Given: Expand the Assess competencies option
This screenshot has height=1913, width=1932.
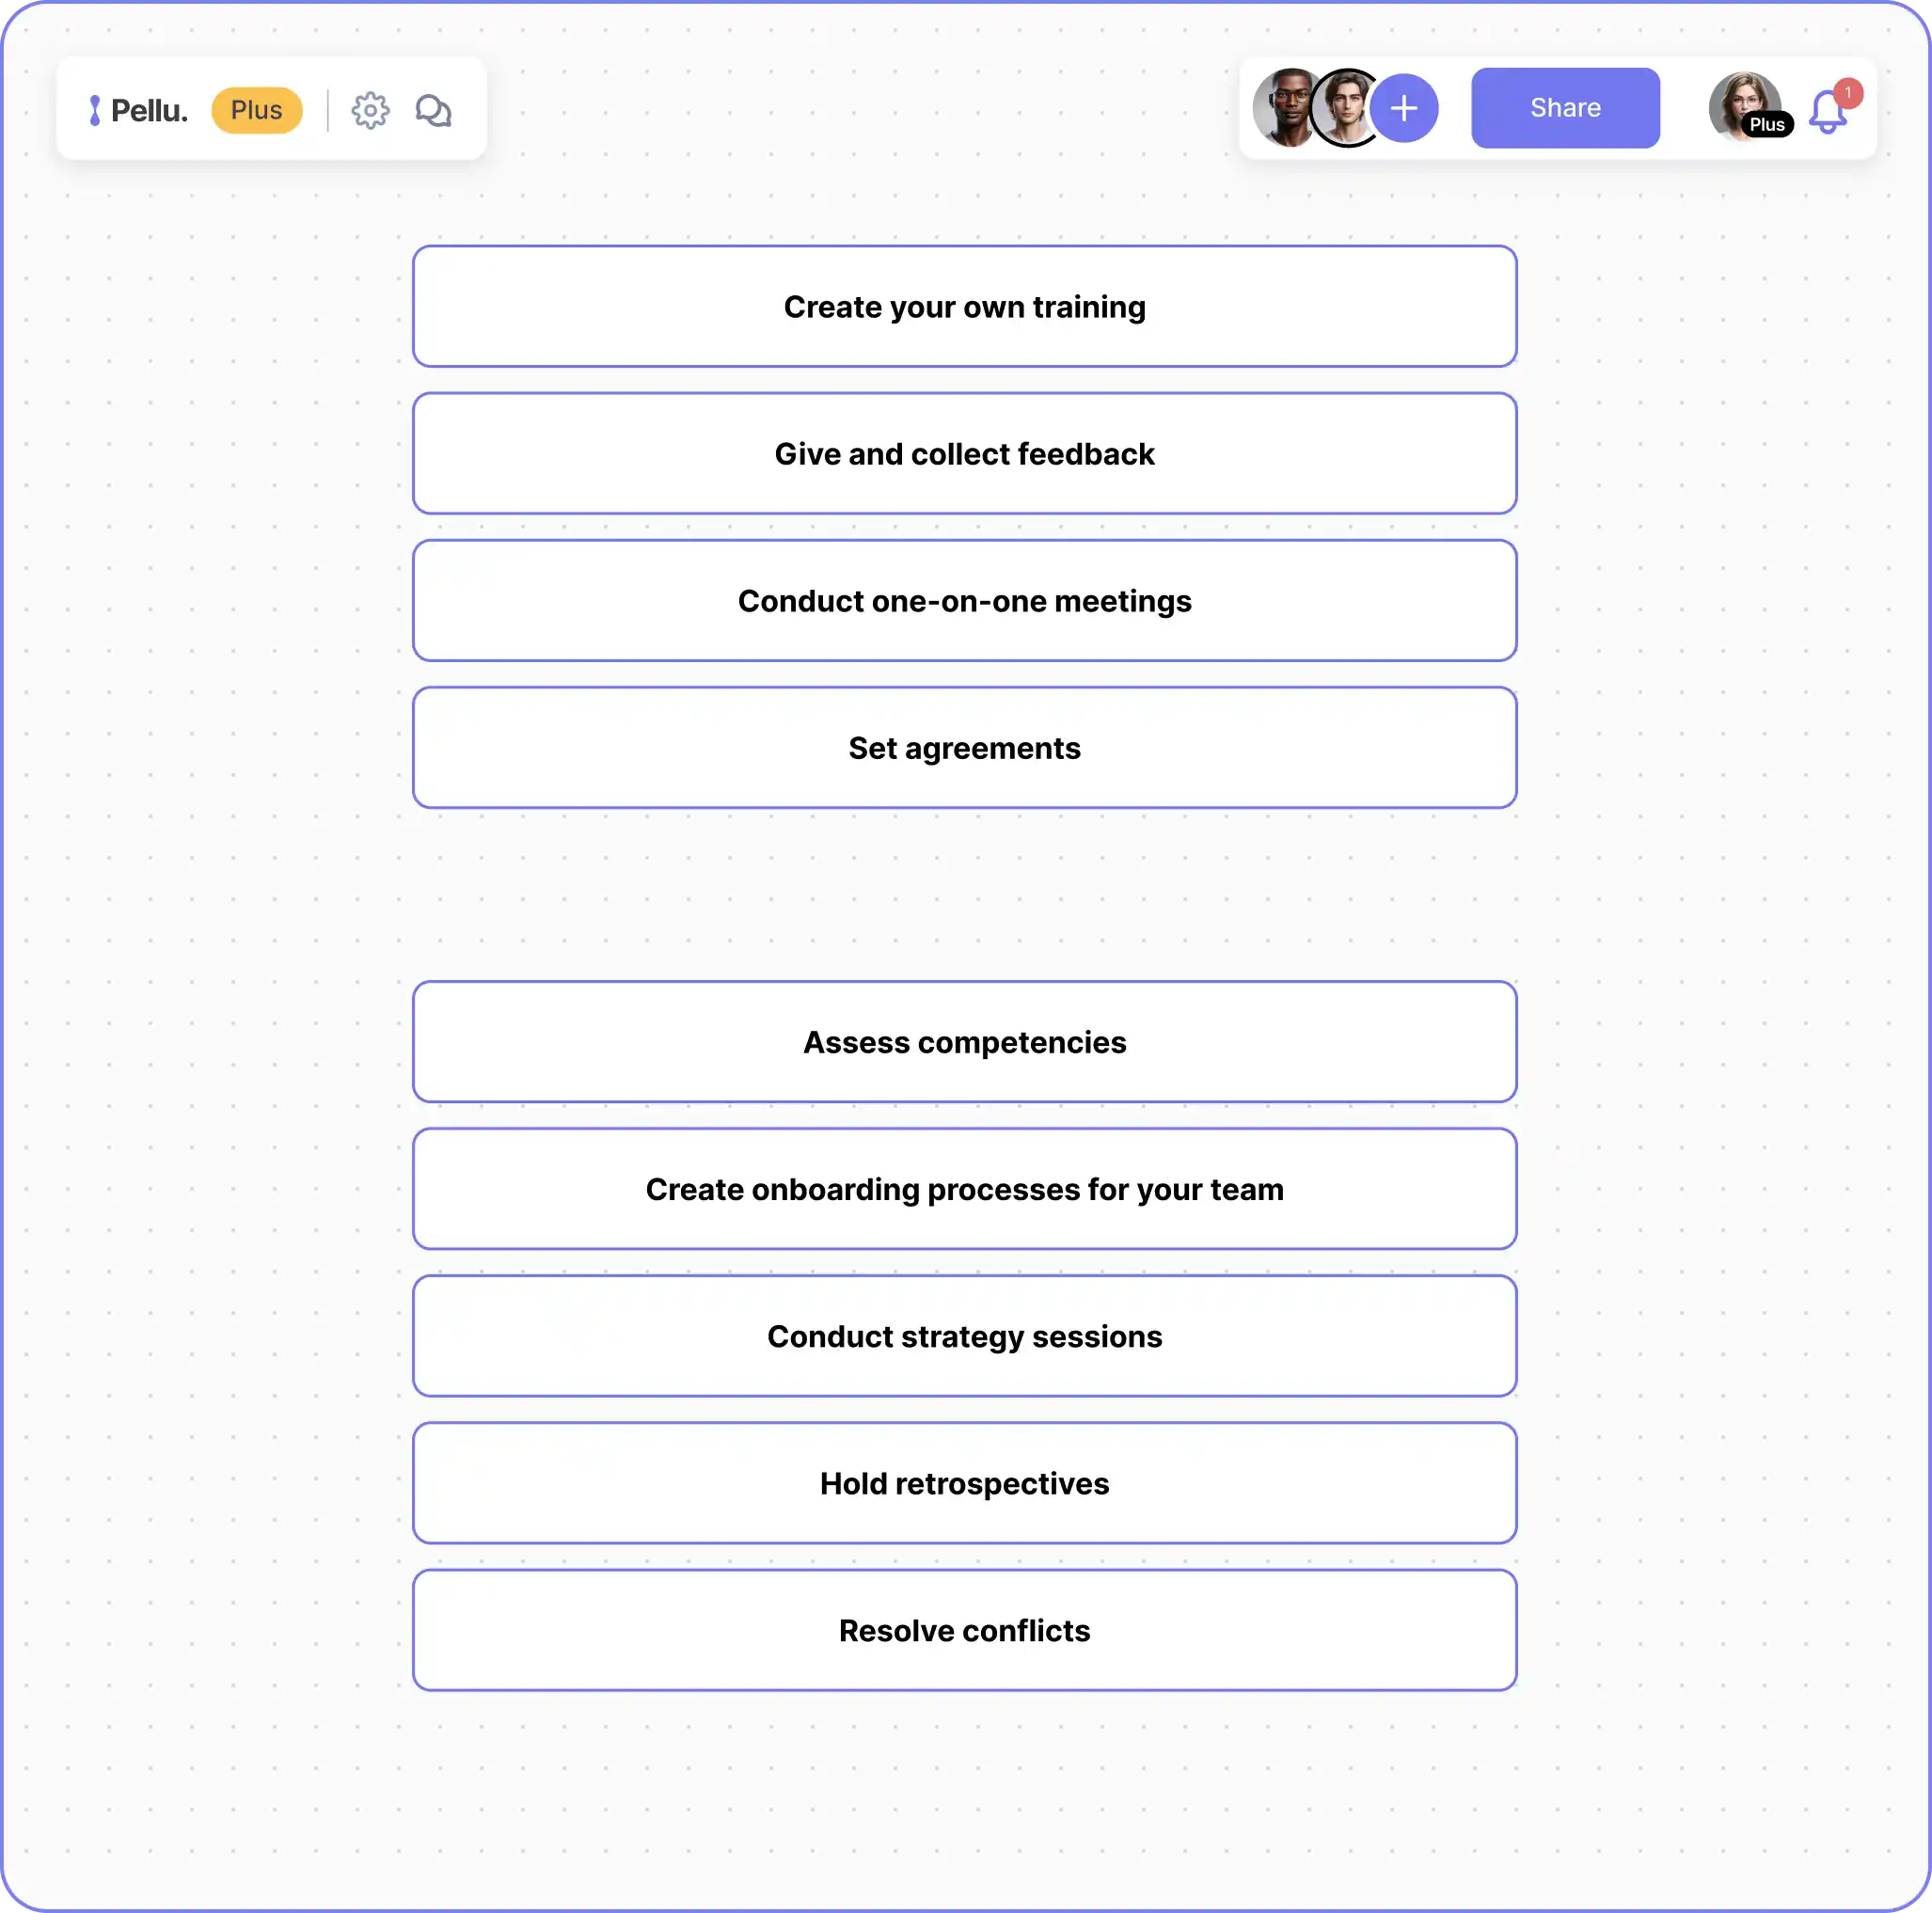Looking at the screenshot, I should pos(965,1040).
